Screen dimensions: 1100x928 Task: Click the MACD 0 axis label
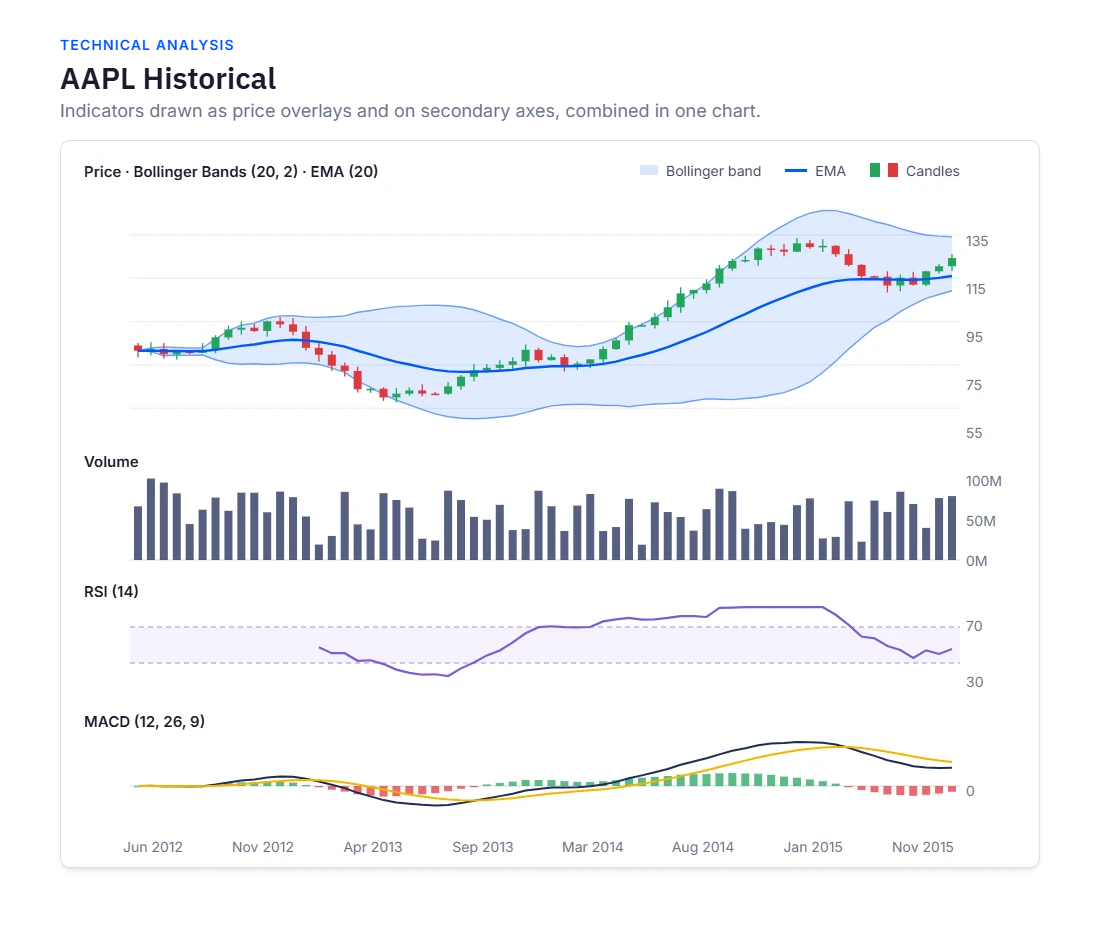pyautogui.click(x=970, y=791)
